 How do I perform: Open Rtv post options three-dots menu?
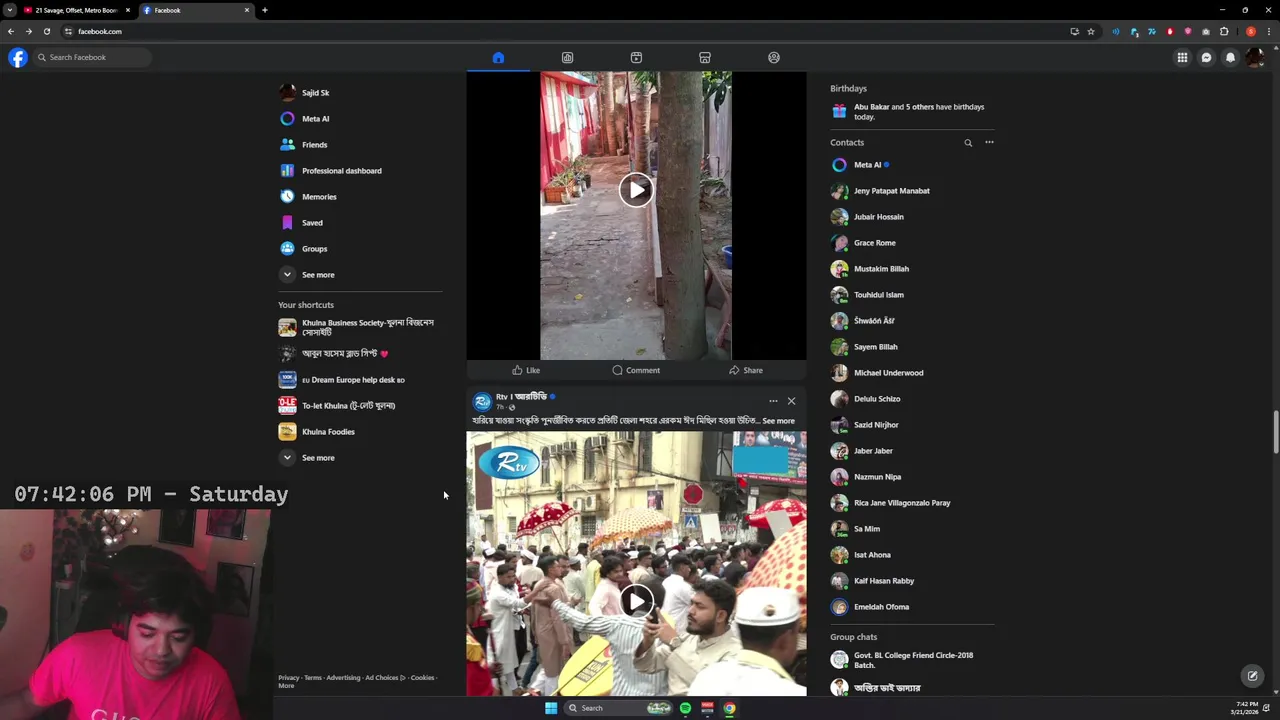tap(773, 401)
